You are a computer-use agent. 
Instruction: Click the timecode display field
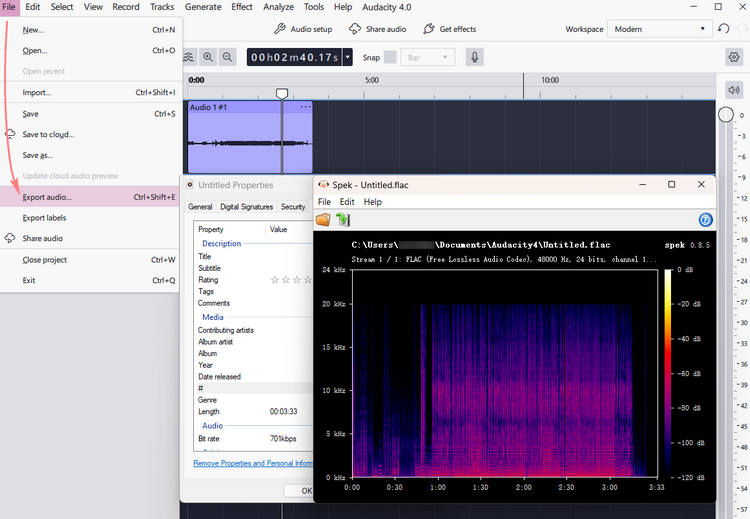[294, 57]
